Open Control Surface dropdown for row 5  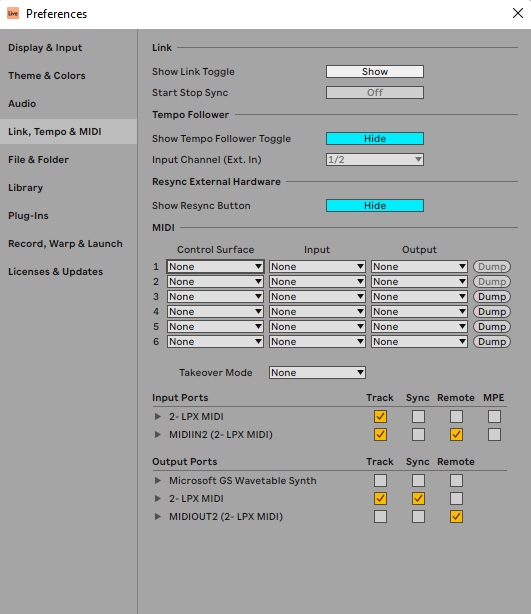[215, 327]
